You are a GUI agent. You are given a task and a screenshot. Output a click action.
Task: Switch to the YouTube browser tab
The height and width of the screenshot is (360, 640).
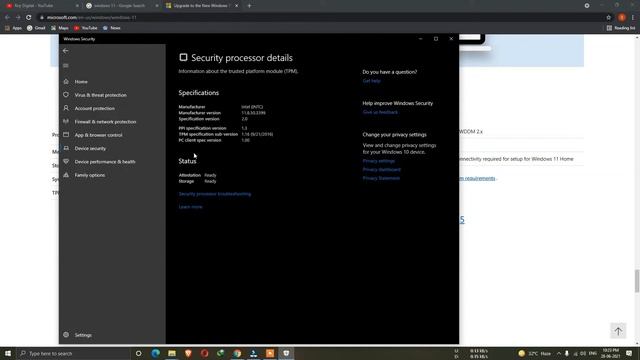42,6
